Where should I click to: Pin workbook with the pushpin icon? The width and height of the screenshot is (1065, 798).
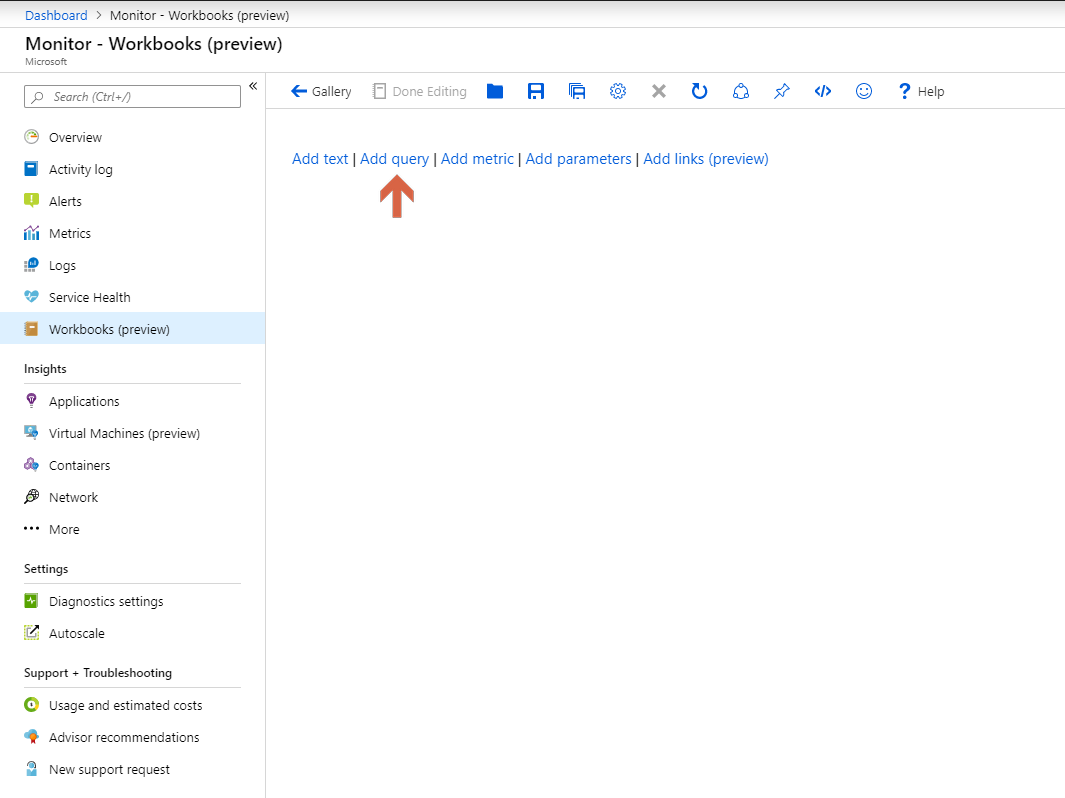[x=782, y=91]
